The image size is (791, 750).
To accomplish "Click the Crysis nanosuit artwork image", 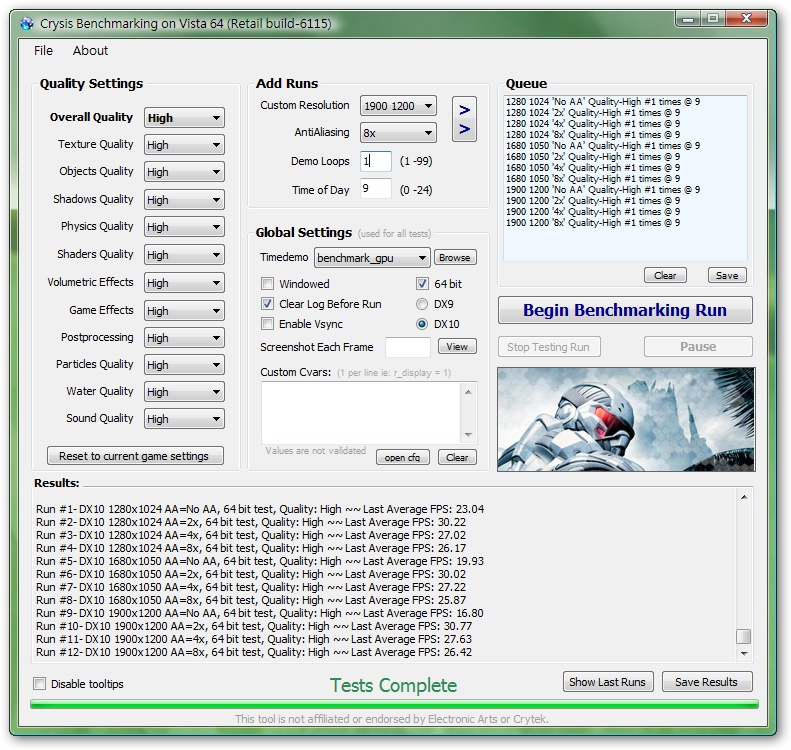I will click(626, 419).
